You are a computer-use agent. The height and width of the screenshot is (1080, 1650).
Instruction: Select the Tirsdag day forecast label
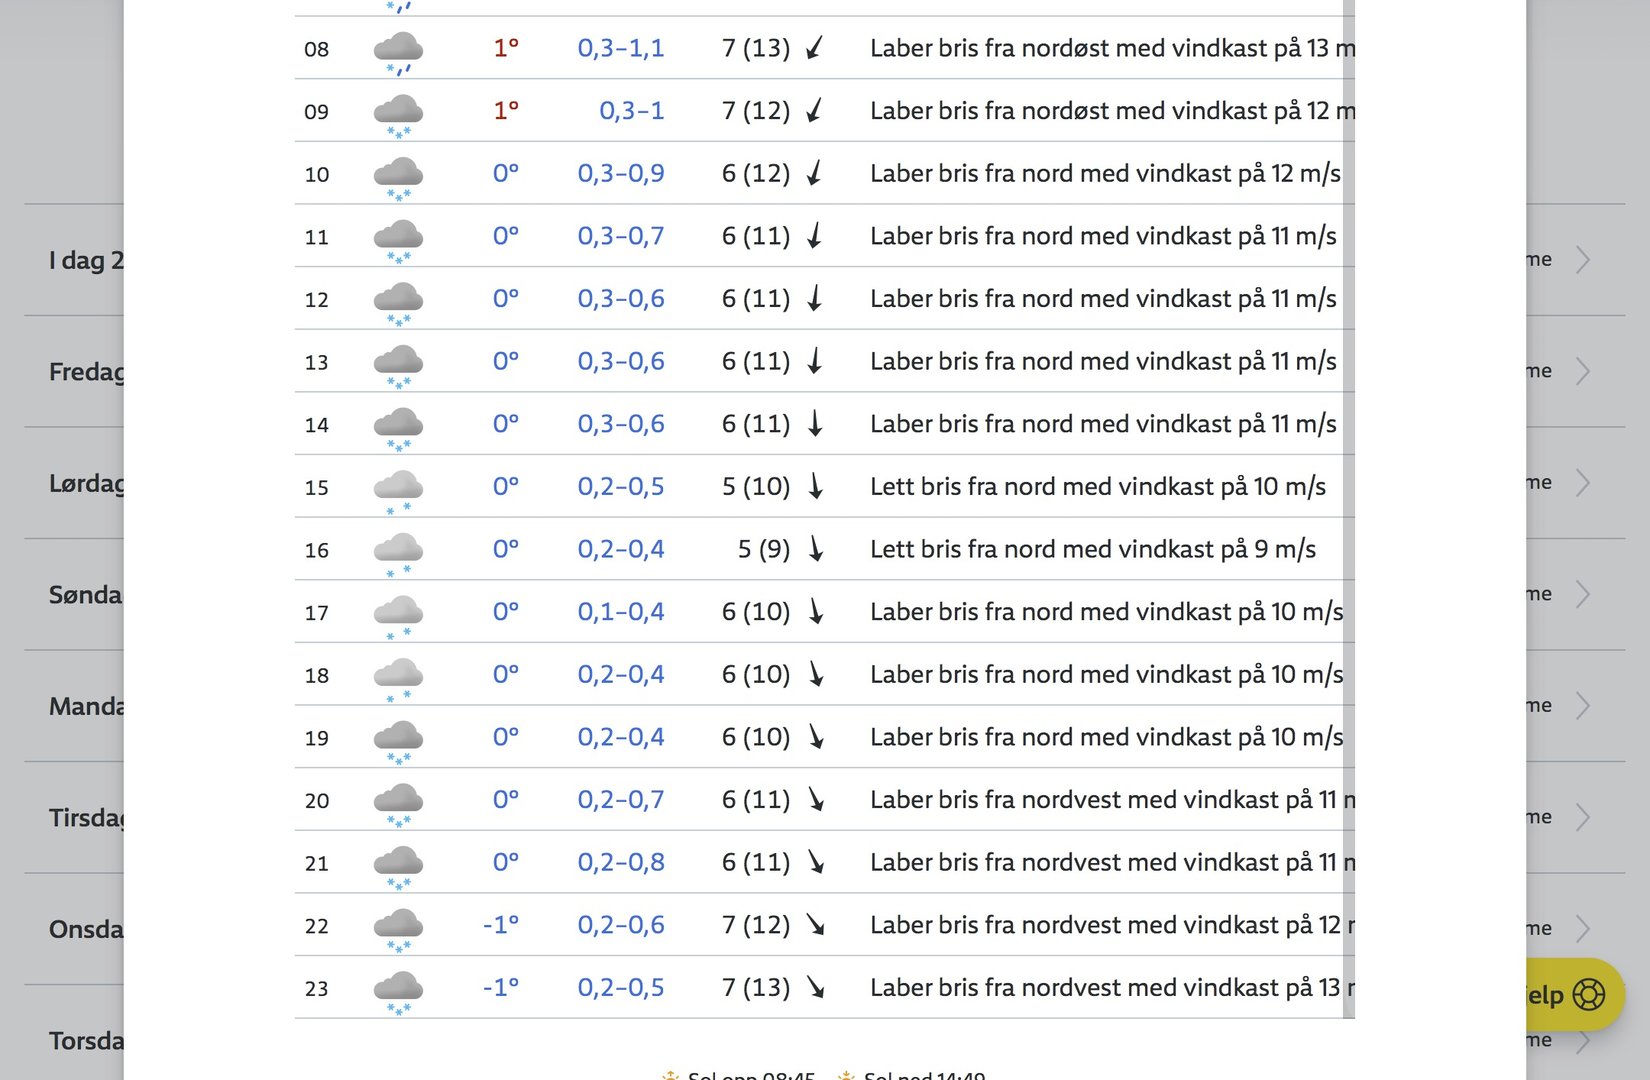pyautogui.click(x=87, y=818)
